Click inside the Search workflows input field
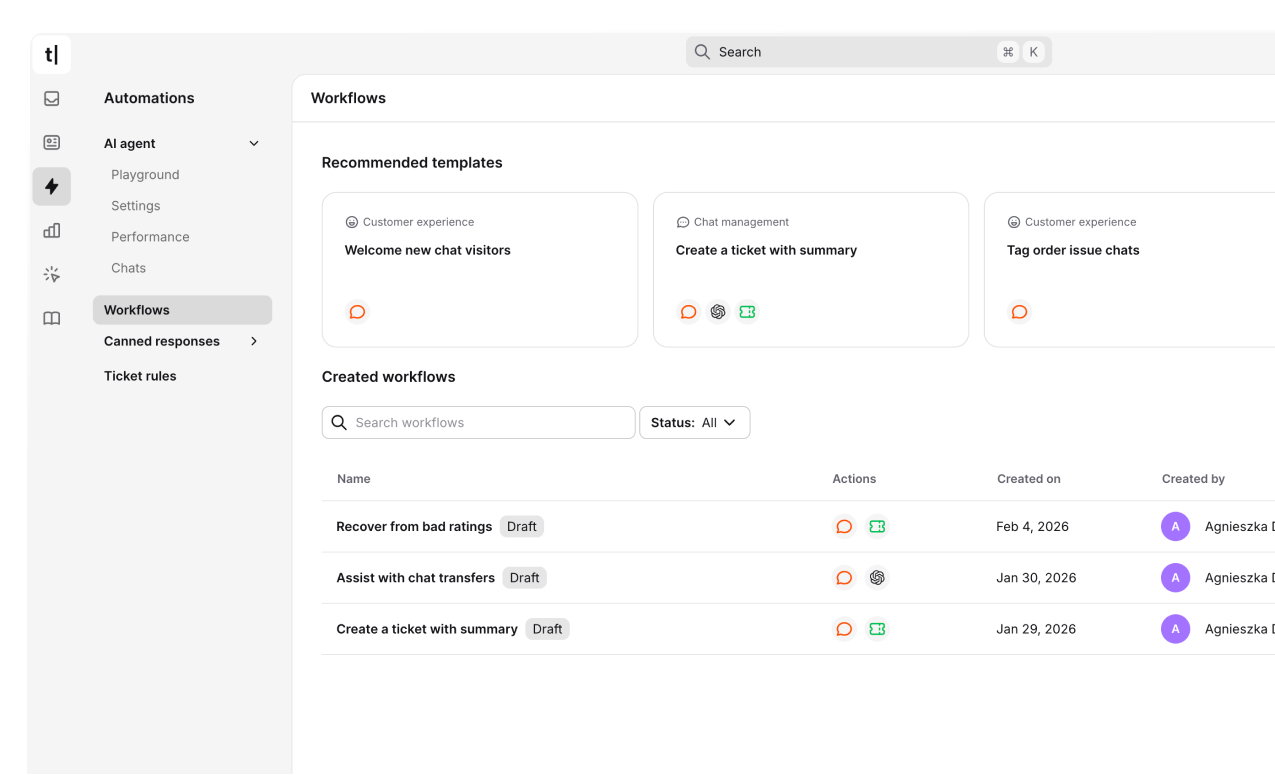The width and height of the screenshot is (1275, 775). click(480, 422)
